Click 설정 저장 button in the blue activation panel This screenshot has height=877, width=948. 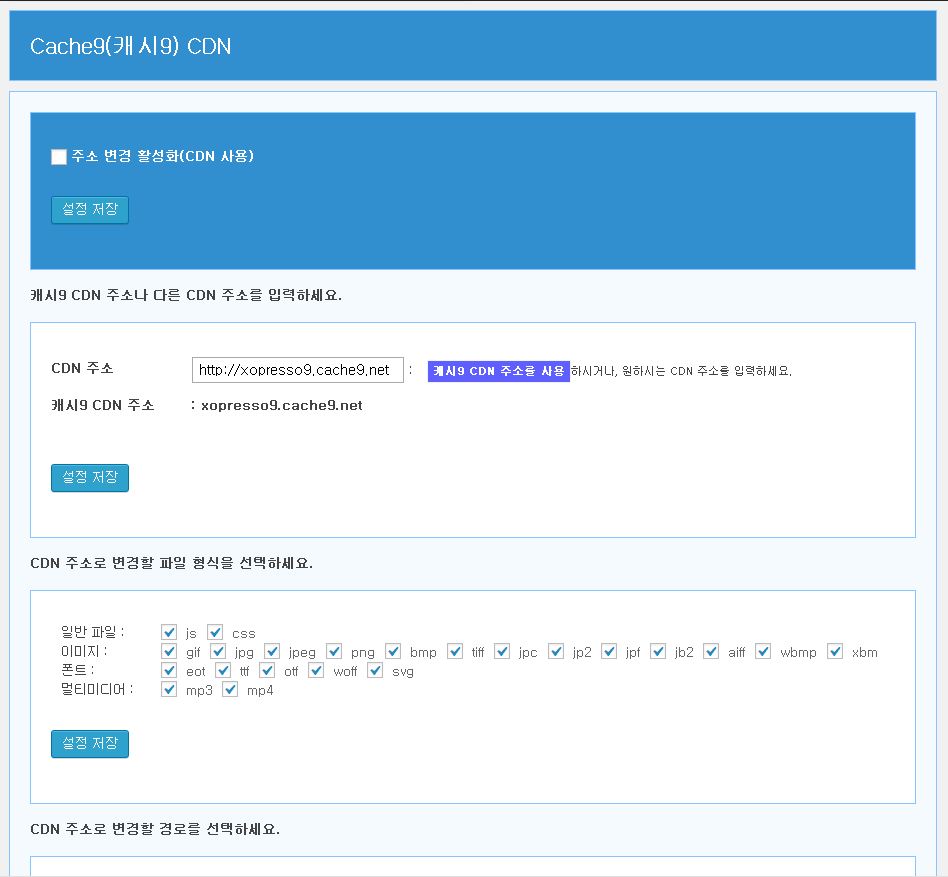click(89, 210)
